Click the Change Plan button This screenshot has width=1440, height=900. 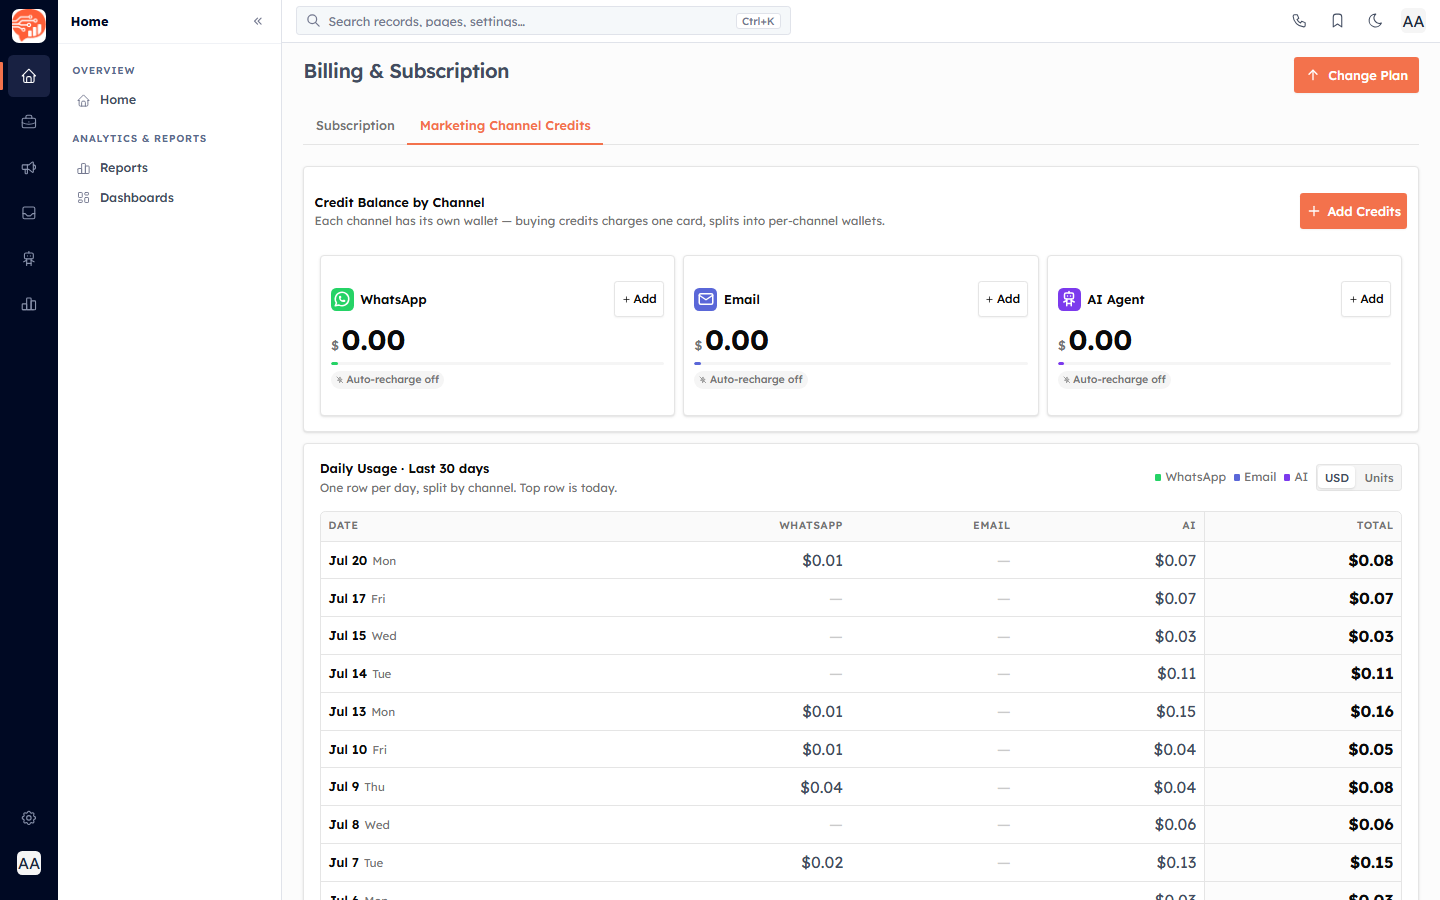(x=1356, y=75)
